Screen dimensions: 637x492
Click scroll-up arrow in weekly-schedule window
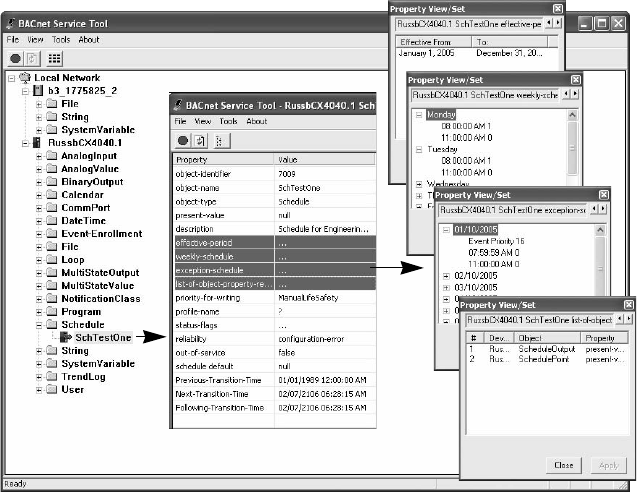(x=572, y=115)
